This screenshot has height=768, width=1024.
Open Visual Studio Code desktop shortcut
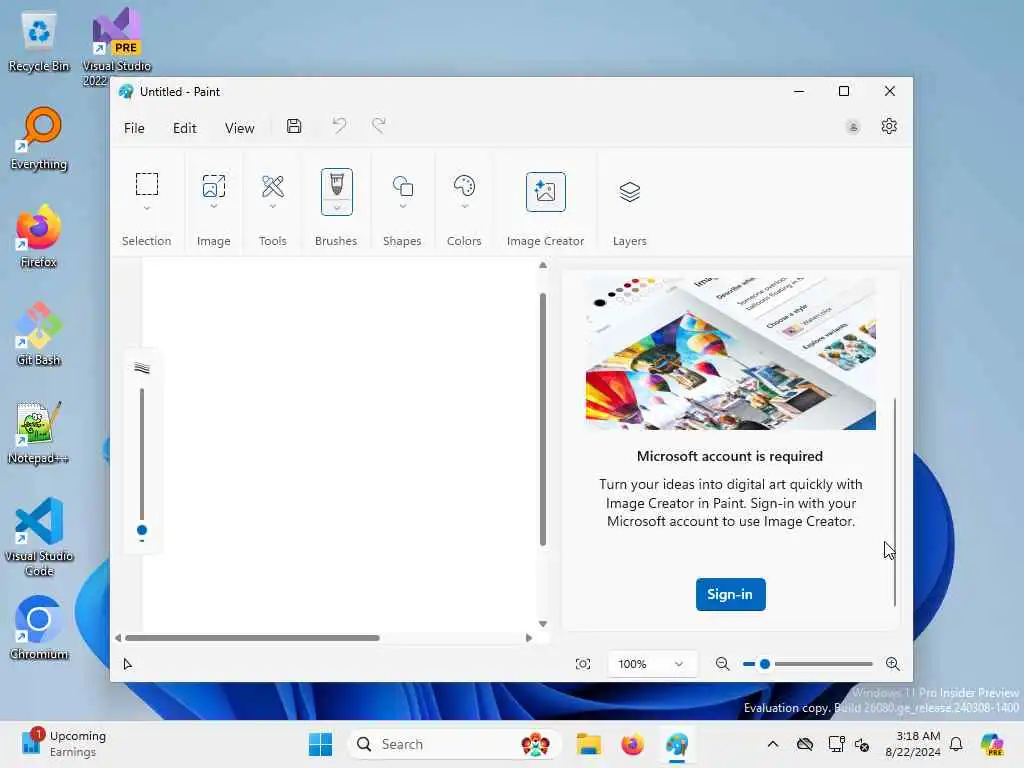pyautogui.click(x=39, y=537)
